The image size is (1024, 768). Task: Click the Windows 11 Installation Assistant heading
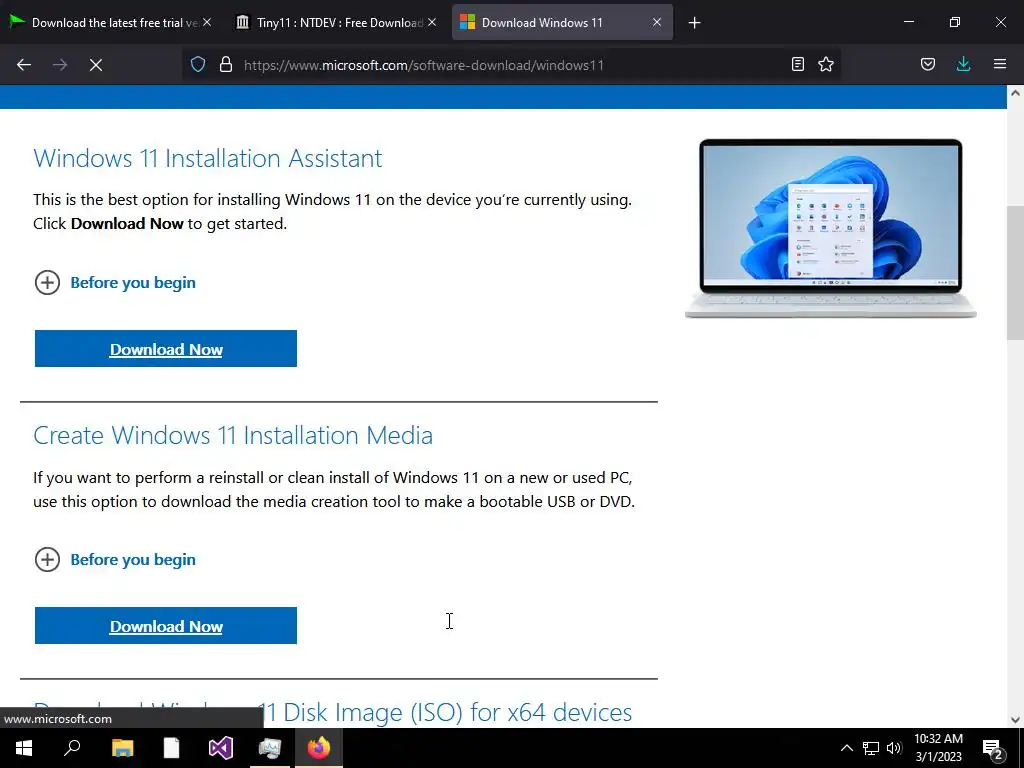point(208,158)
